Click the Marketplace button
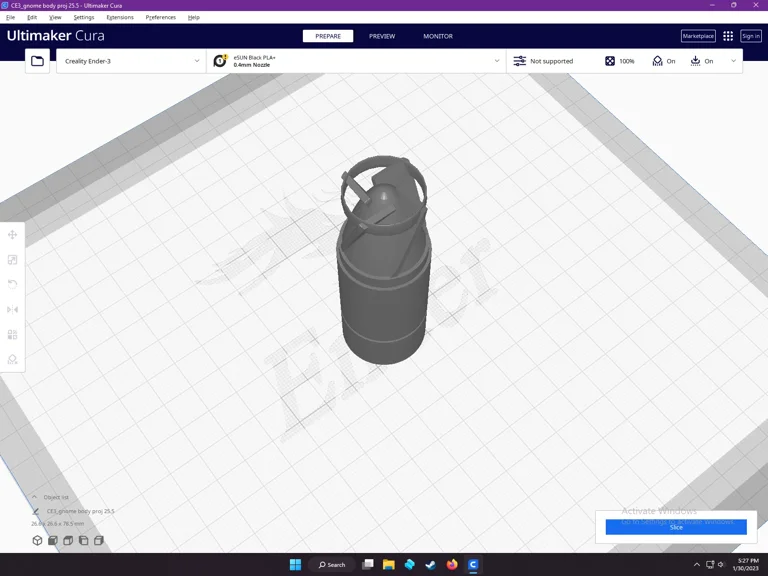This screenshot has width=768, height=576. click(698, 36)
